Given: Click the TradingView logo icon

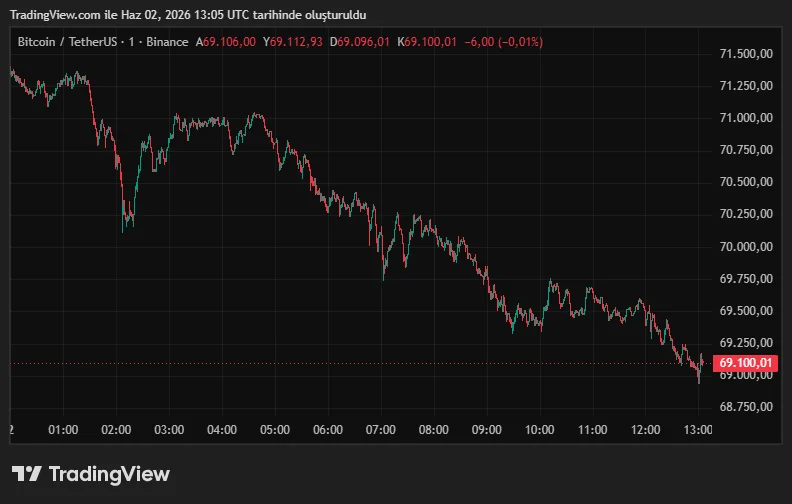Looking at the screenshot, I should click(26, 474).
